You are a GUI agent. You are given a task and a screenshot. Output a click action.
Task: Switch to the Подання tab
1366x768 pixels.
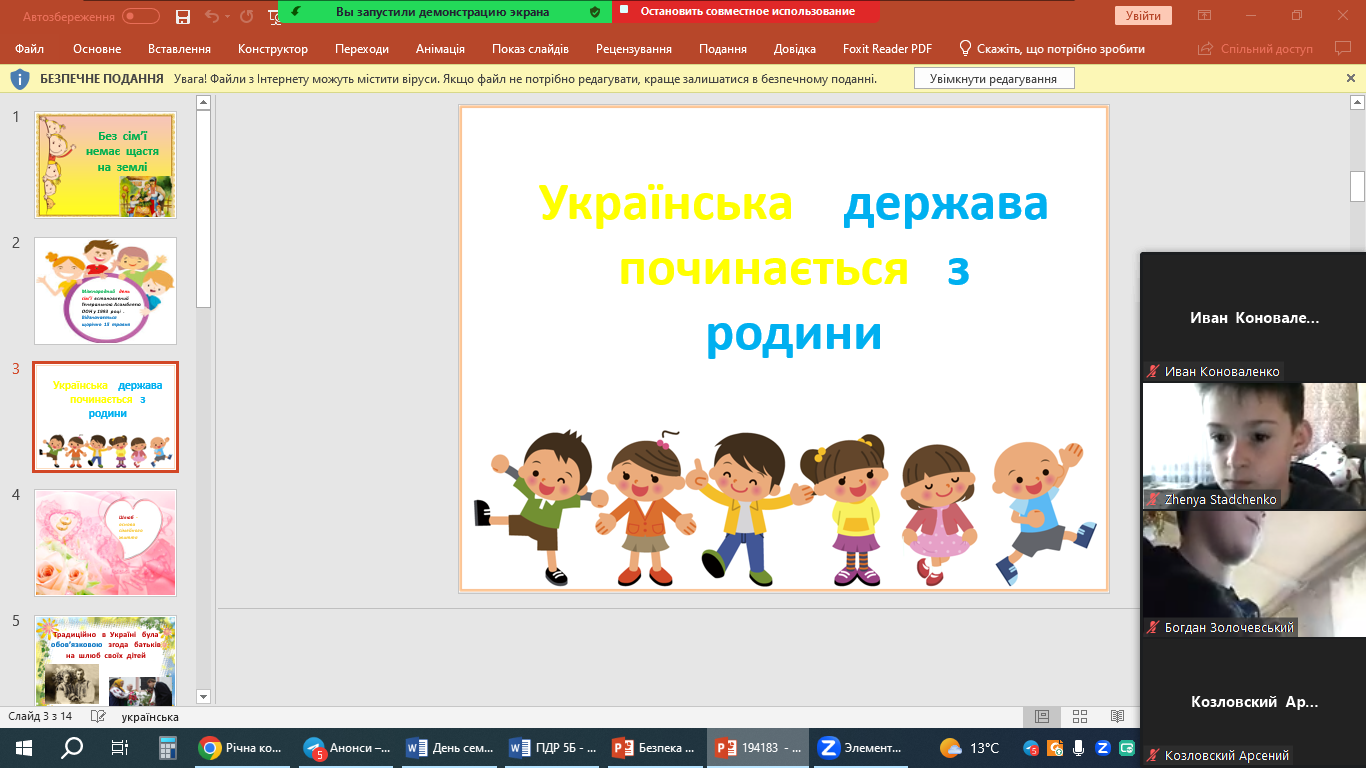point(723,48)
